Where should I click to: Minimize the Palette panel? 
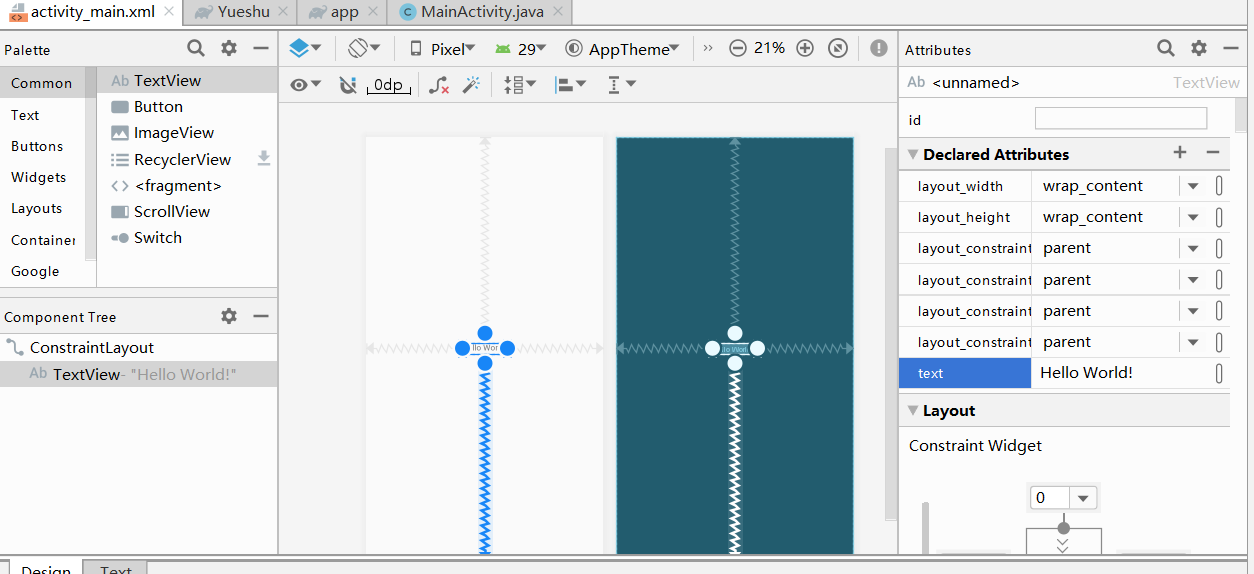click(x=261, y=48)
